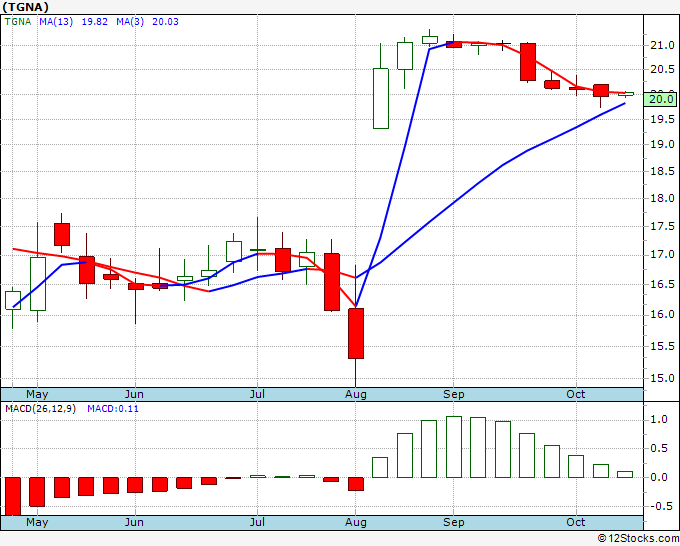Click the last small green MACD bar in October
The image size is (680, 546).
click(x=625, y=474)
